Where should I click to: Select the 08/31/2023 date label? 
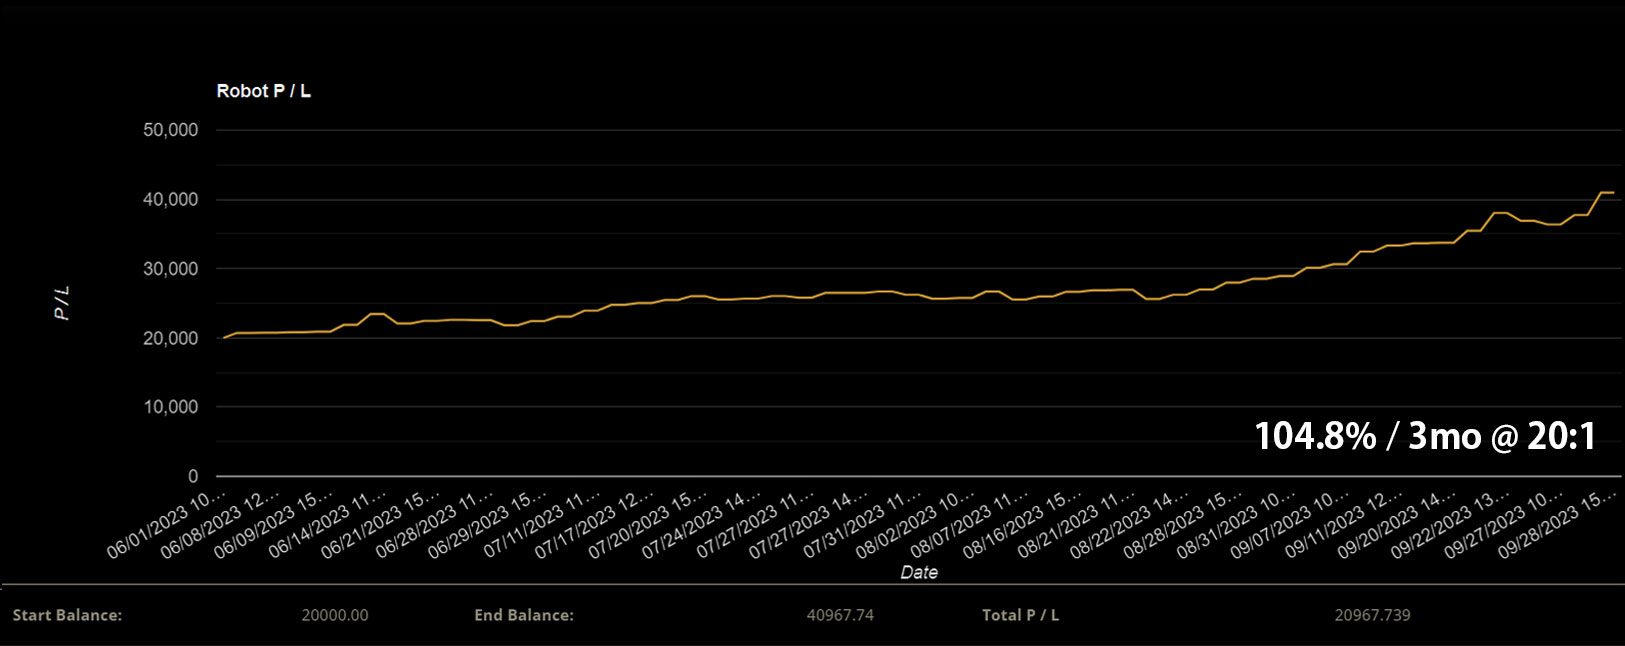1235,524
